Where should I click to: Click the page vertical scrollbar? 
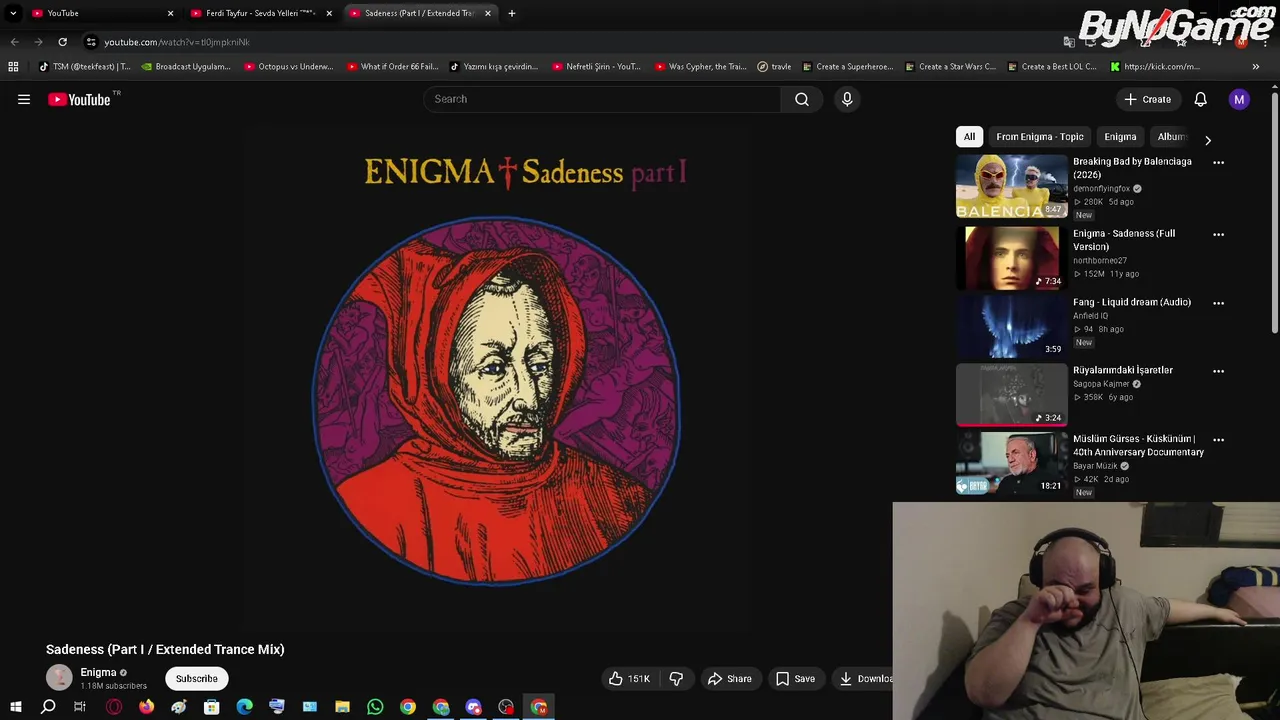pos(1275,215)
